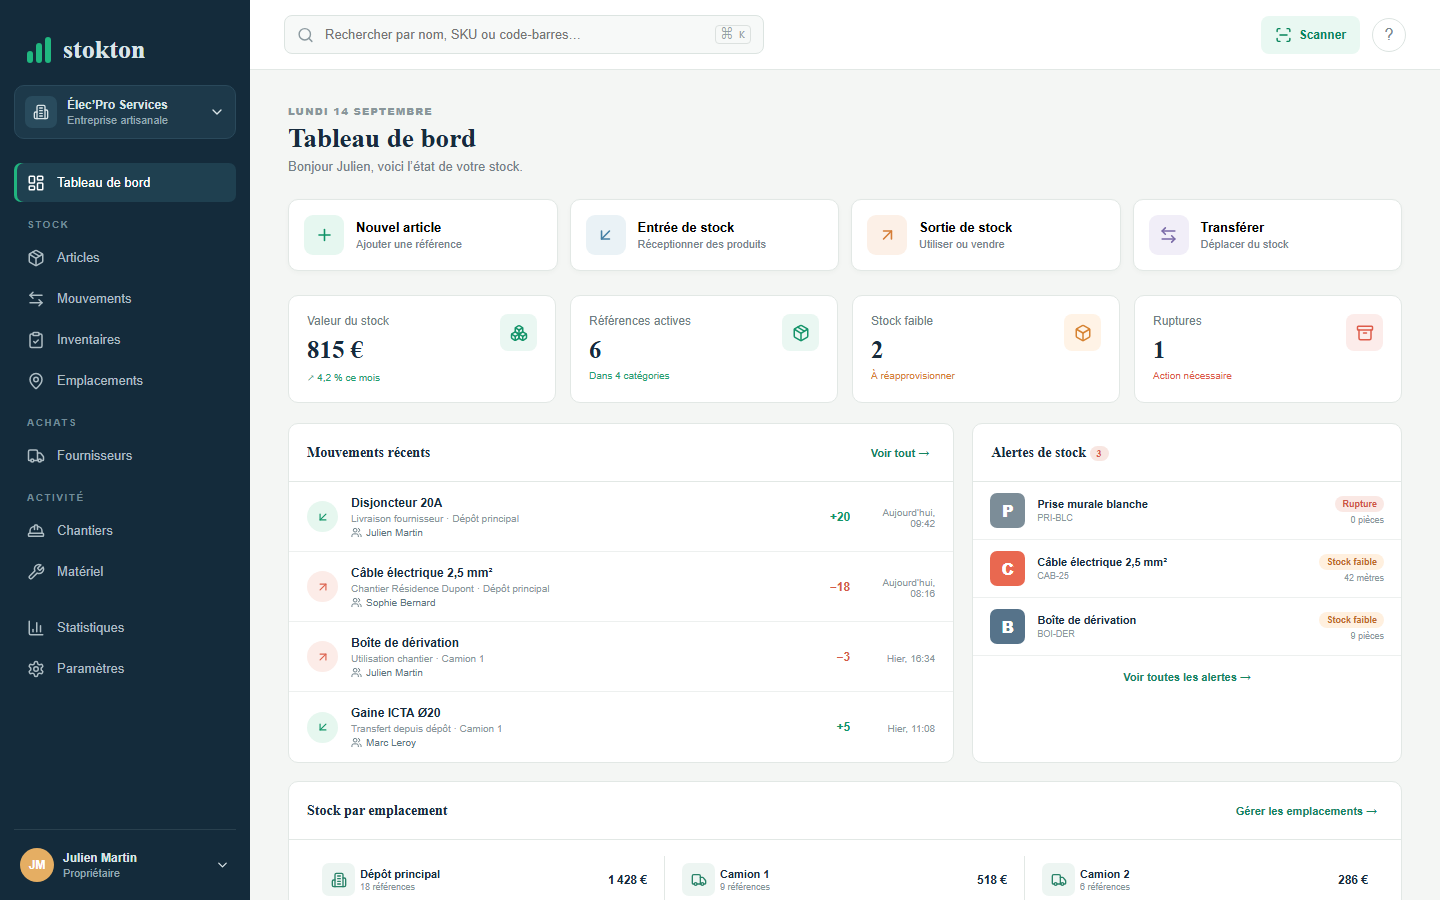Open Matériel in the sidebar
This screenshot has height=900, width=1440.
point(125,572)
